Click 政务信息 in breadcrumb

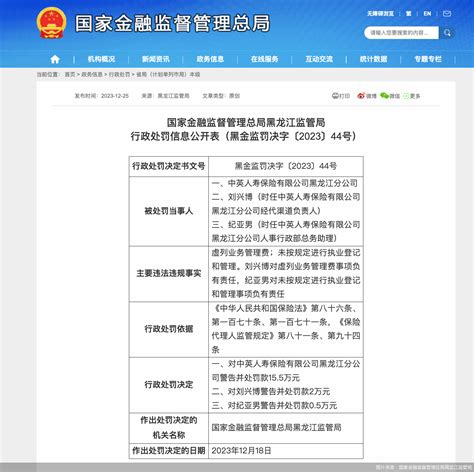92,75
